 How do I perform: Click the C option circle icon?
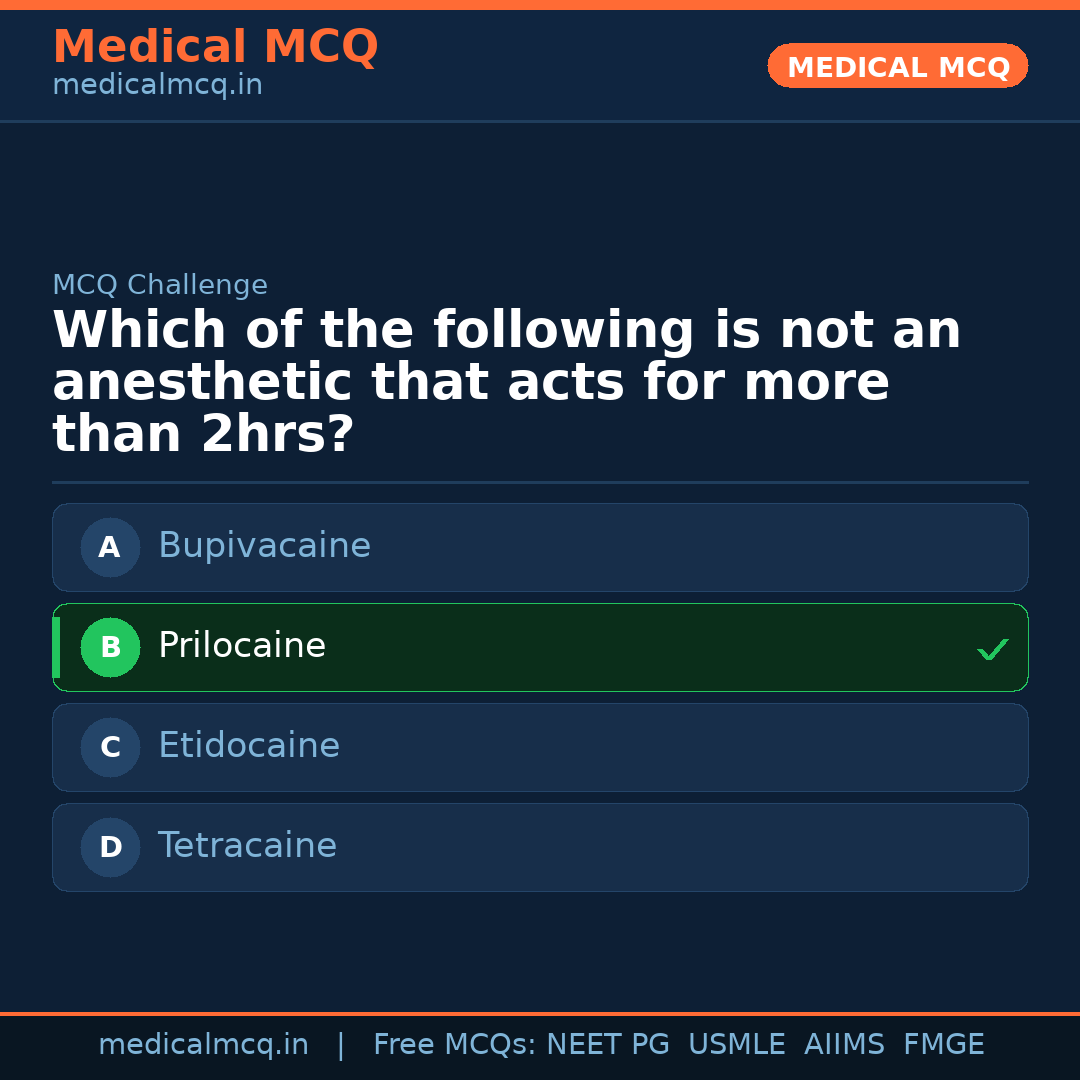click(110, 747)
